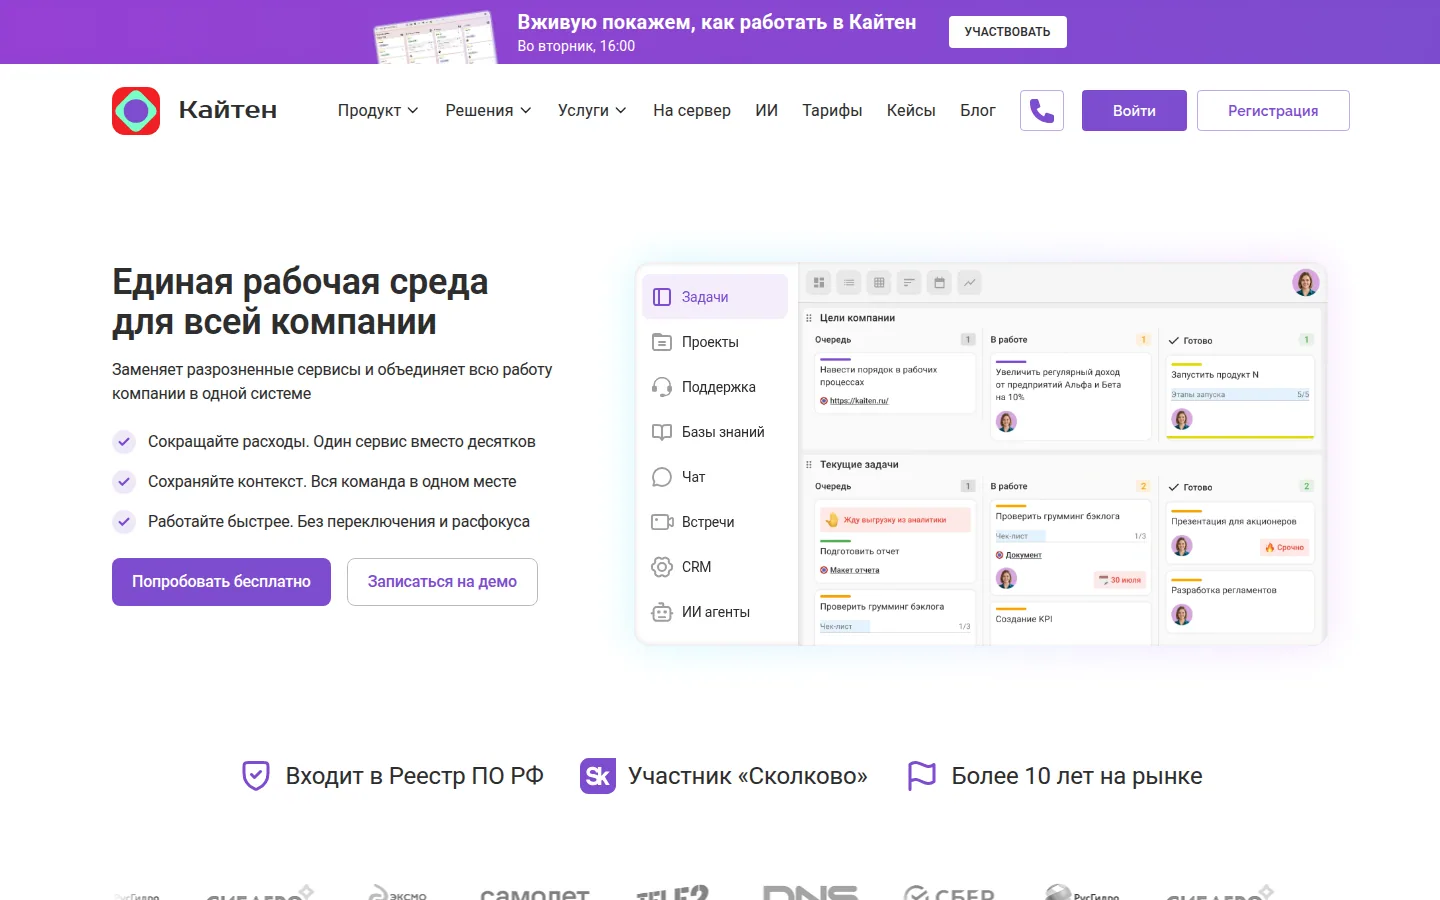Image resolution: width=1440 pixels, height=900 pixels.
Task: Click the Kaiten logo icon
Action: coord(136,111)
